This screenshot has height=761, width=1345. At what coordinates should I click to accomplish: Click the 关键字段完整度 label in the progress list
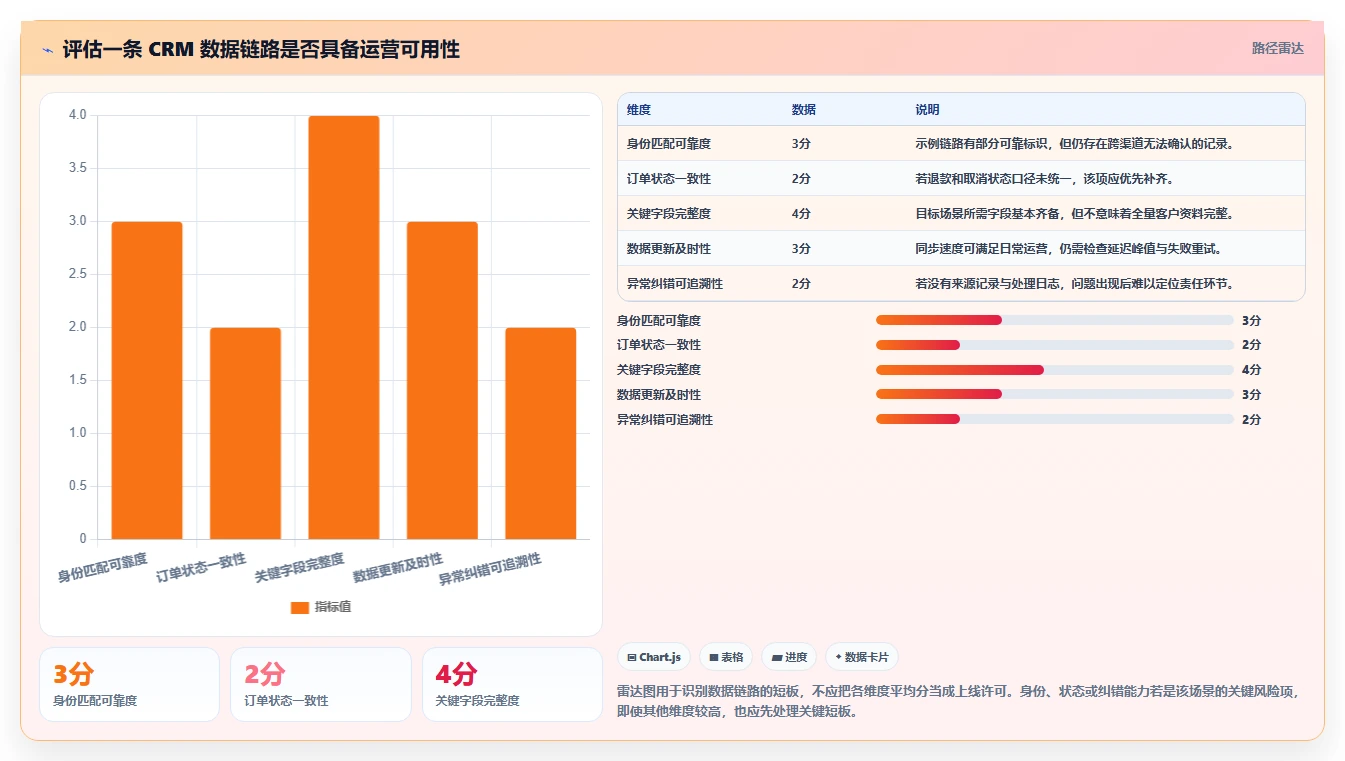coord(659,370)
